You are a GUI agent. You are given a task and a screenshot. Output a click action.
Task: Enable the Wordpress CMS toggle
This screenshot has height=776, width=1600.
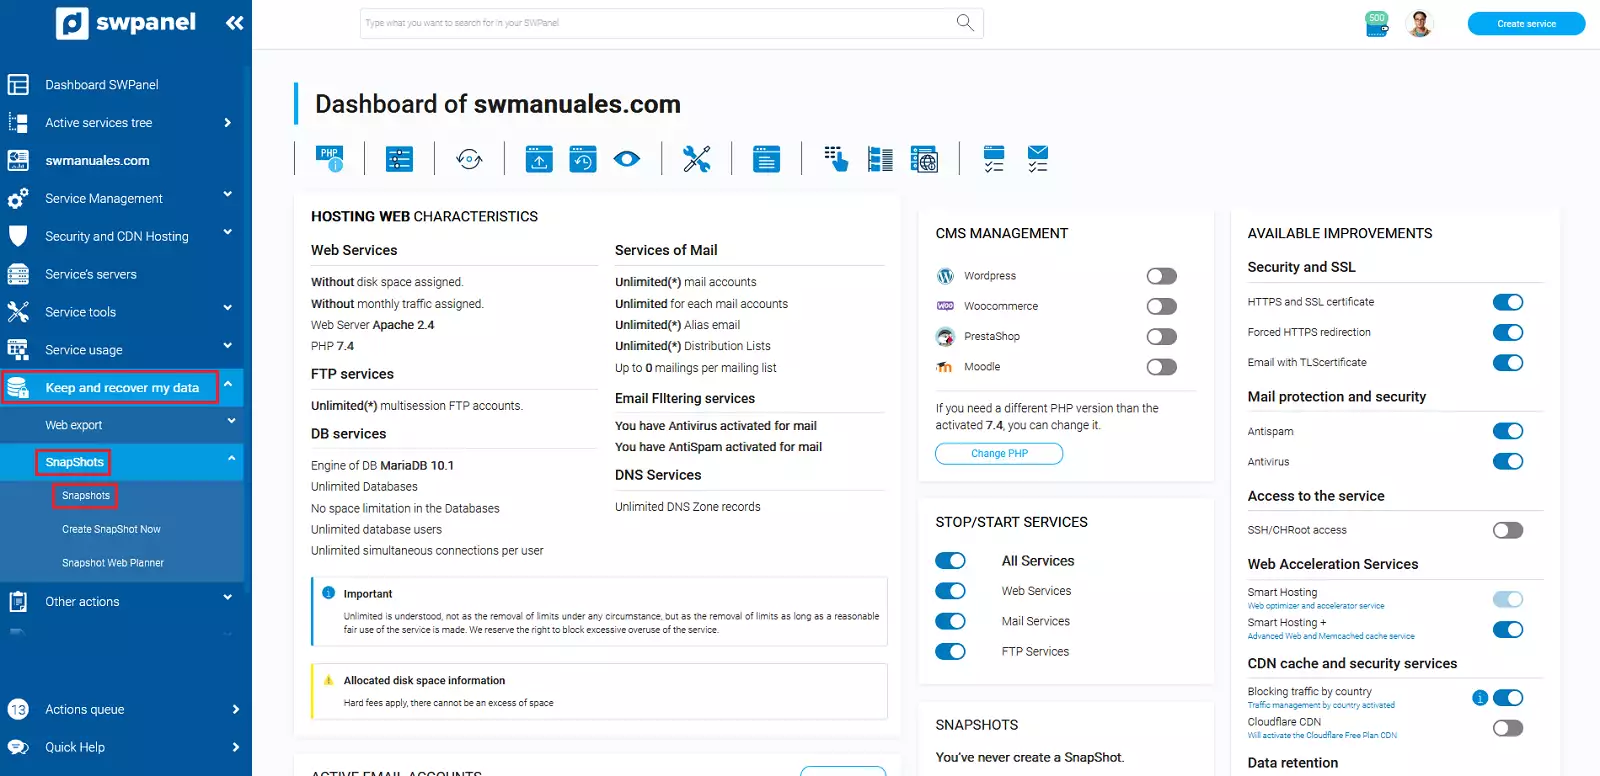(x=1161, y=276)
